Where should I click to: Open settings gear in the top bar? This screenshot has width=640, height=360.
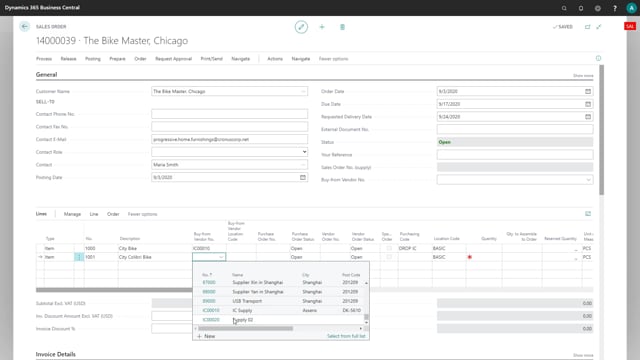(x=598, y=8)
